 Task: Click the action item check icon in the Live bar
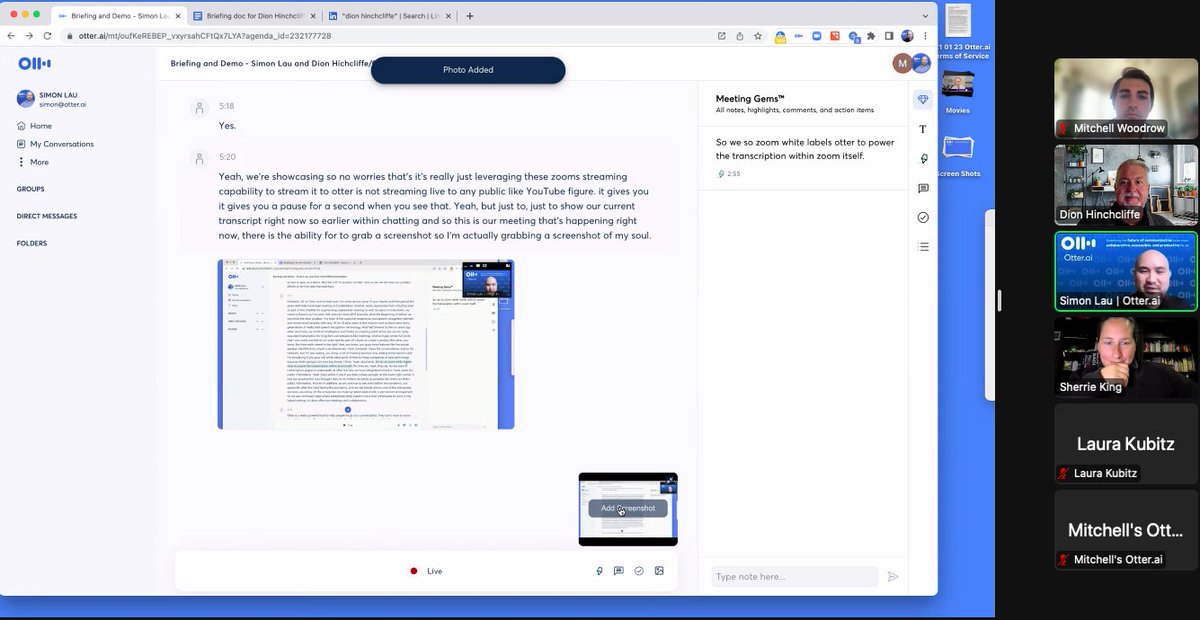(x=639, y=571)
